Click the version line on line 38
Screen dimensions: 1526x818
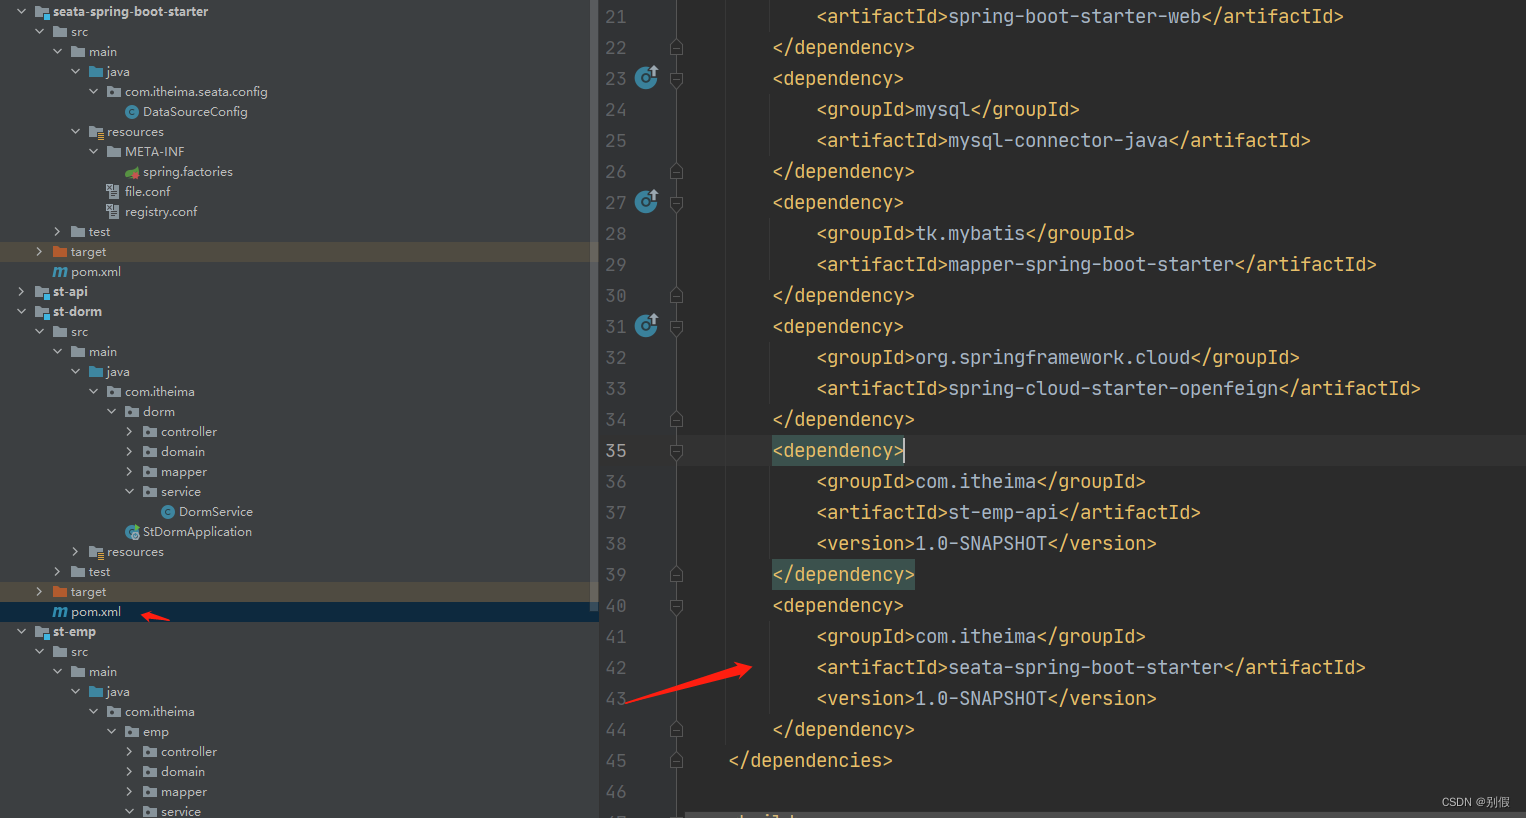[986, 543]
